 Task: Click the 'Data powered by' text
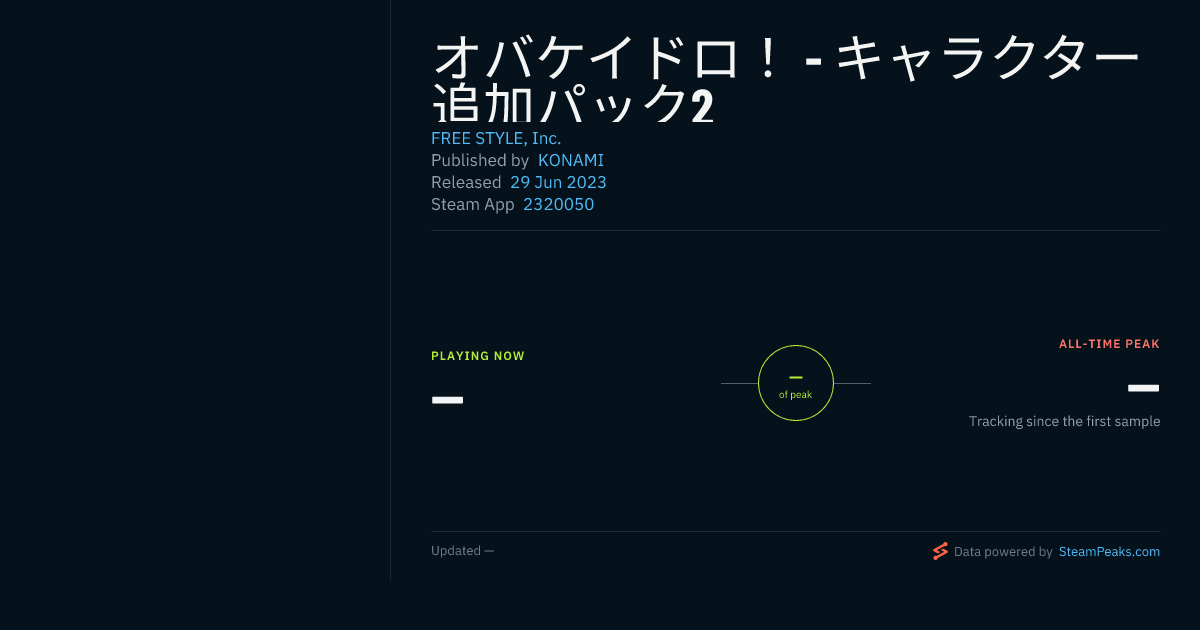pos(1003,551)
